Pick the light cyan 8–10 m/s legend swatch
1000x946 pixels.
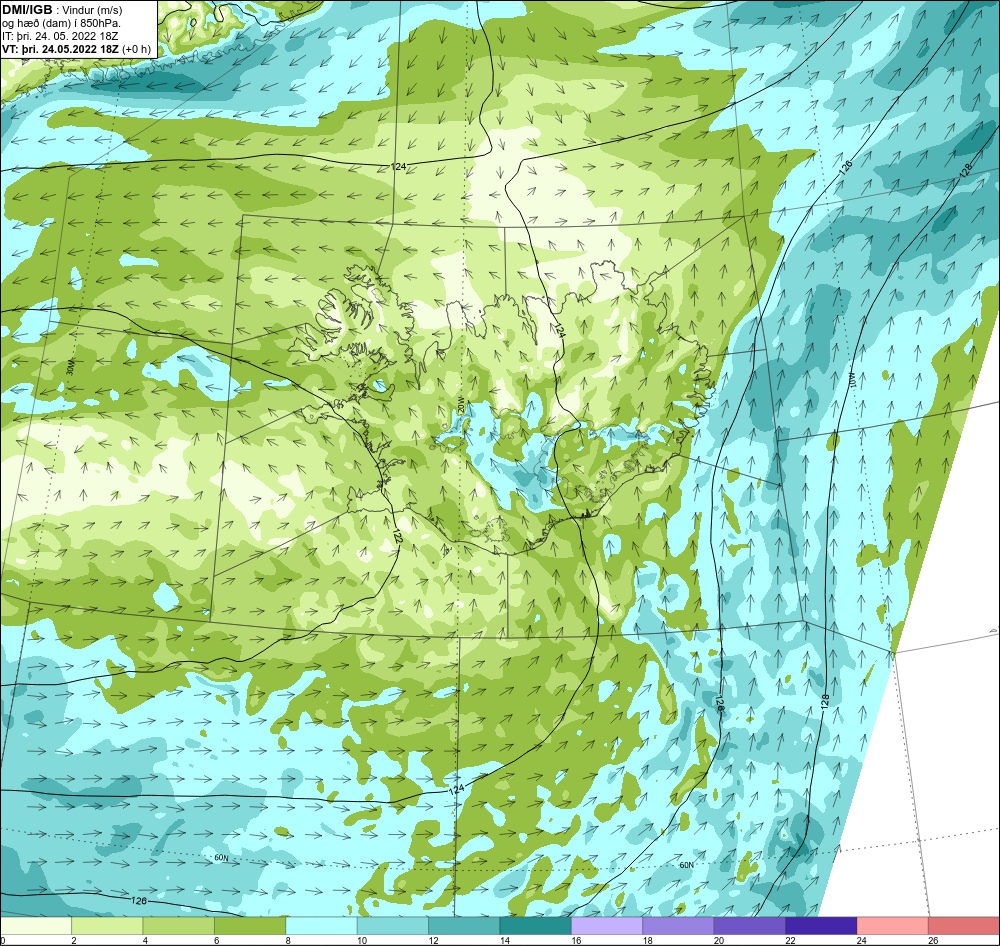(321, 926)
